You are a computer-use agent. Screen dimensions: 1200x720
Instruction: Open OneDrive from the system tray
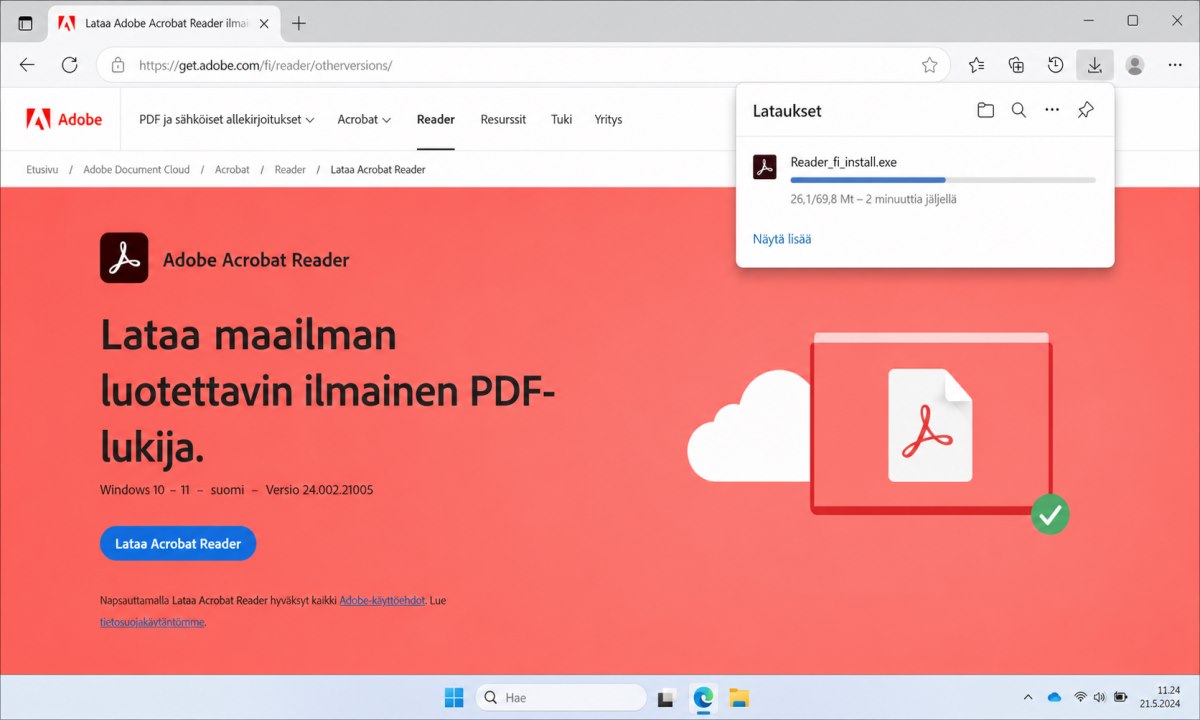tap(1054, 697)
